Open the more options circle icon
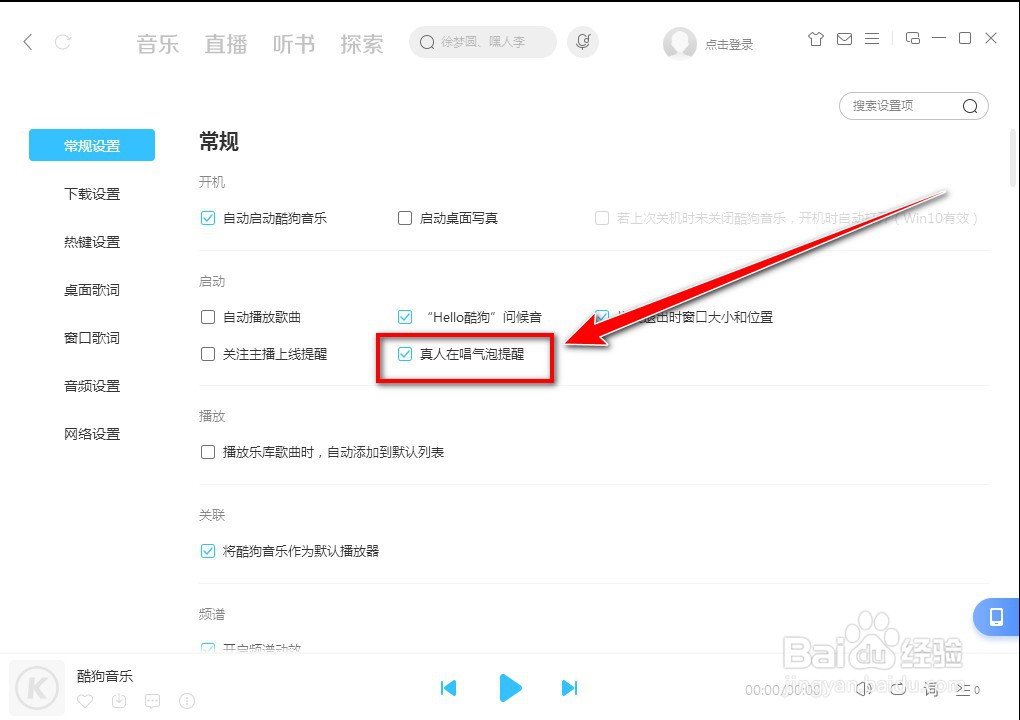This screenshot has height=720, width=1020. pyautogui.click(x=187, y=701)
